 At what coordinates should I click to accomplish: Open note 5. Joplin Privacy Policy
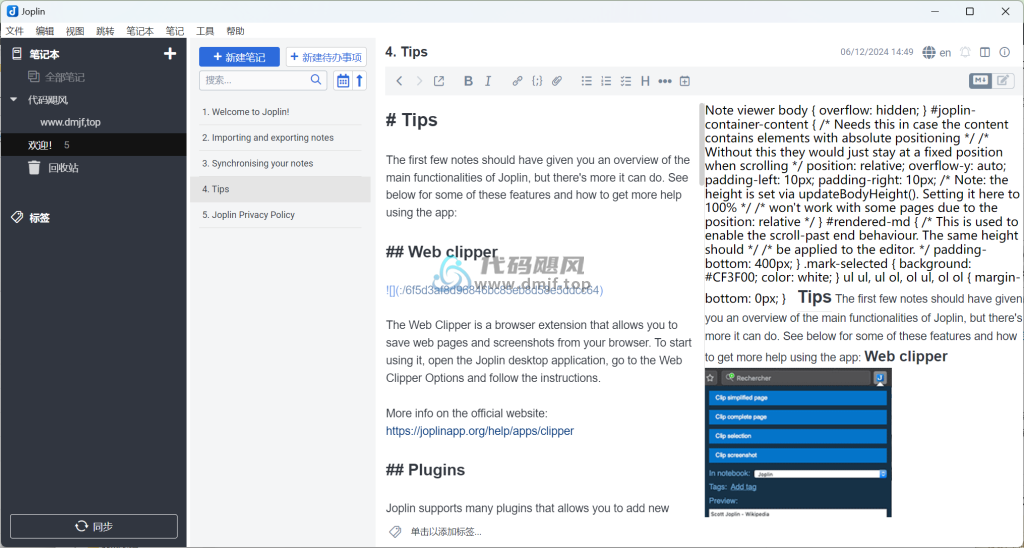(x=280, y=215)
